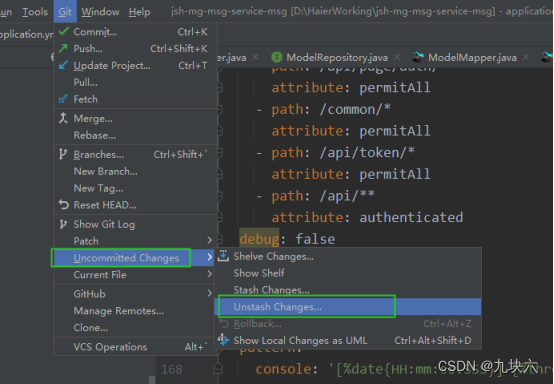554x384 pixels.
Task: Choose Update Project... entry
Action: point(136,65)
